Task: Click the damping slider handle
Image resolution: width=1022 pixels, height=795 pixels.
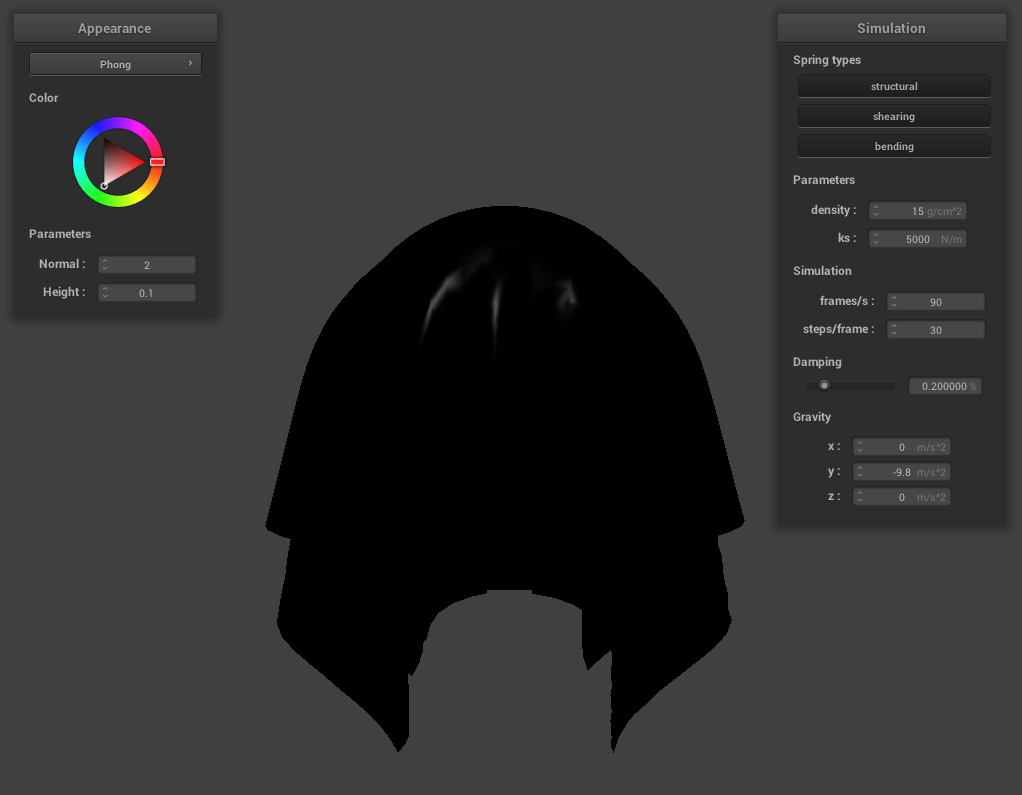Action: coord(824,385)
